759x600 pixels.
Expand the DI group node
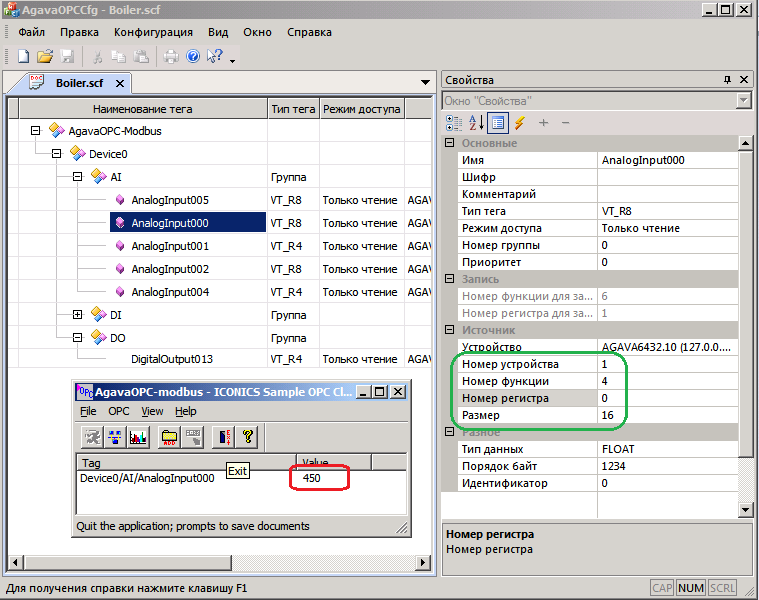[x=77, y=315]
